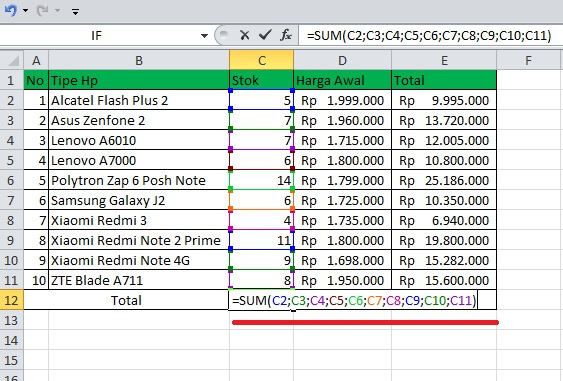Select price 'Rp 1.960.000'
This screenshot has width=563, height=381.
(342, 120)
